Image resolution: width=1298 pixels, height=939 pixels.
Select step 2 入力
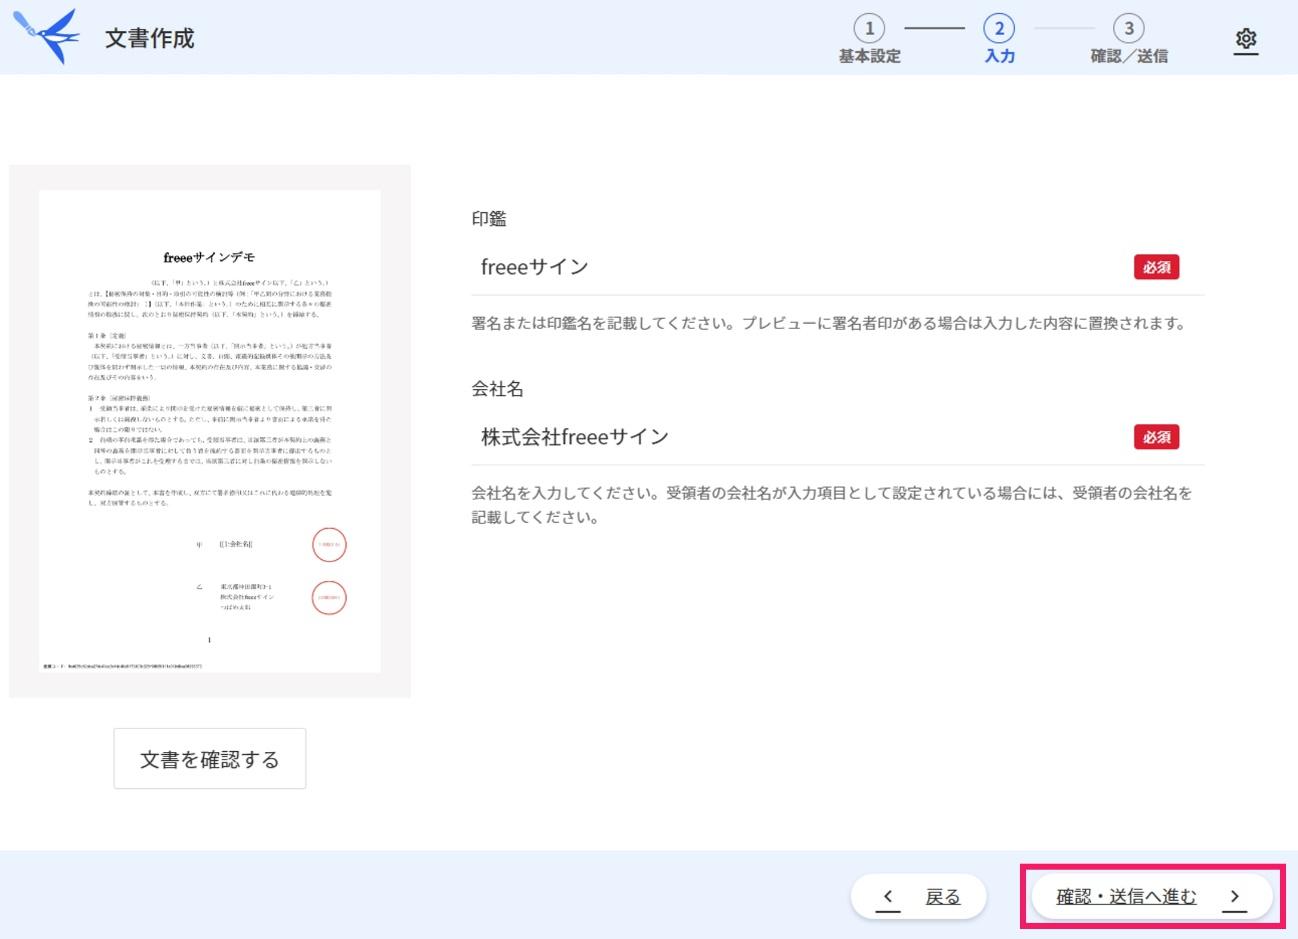coord(999,40)
